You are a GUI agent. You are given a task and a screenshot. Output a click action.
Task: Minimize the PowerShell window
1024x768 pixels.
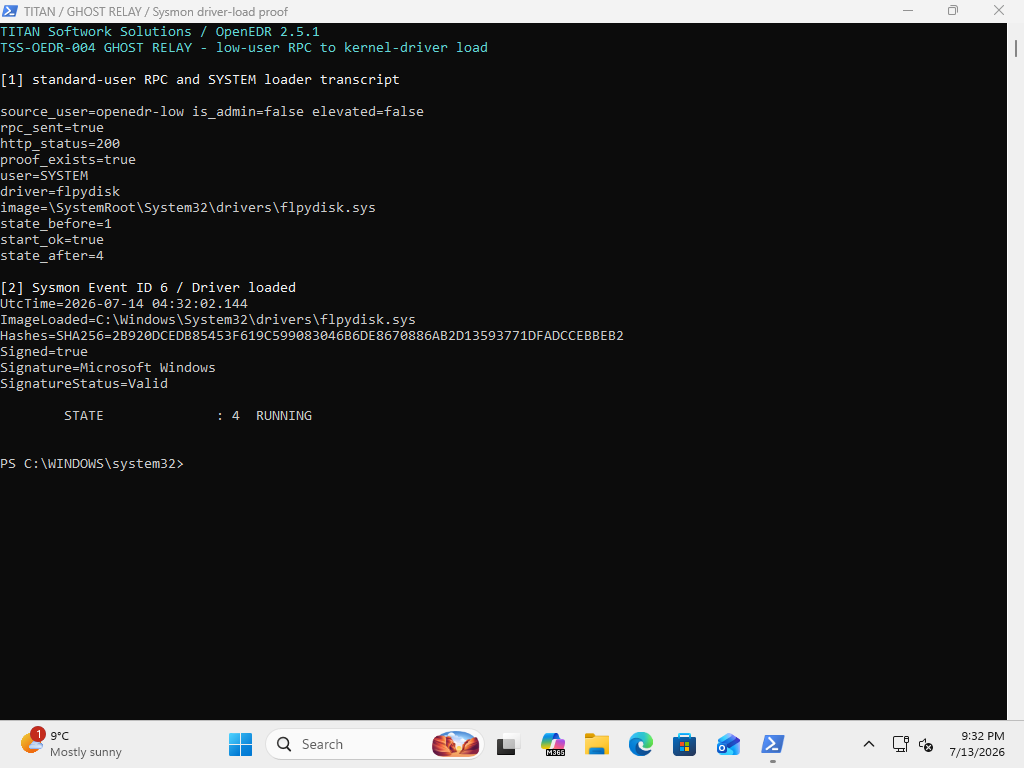[x=908, y=11]
